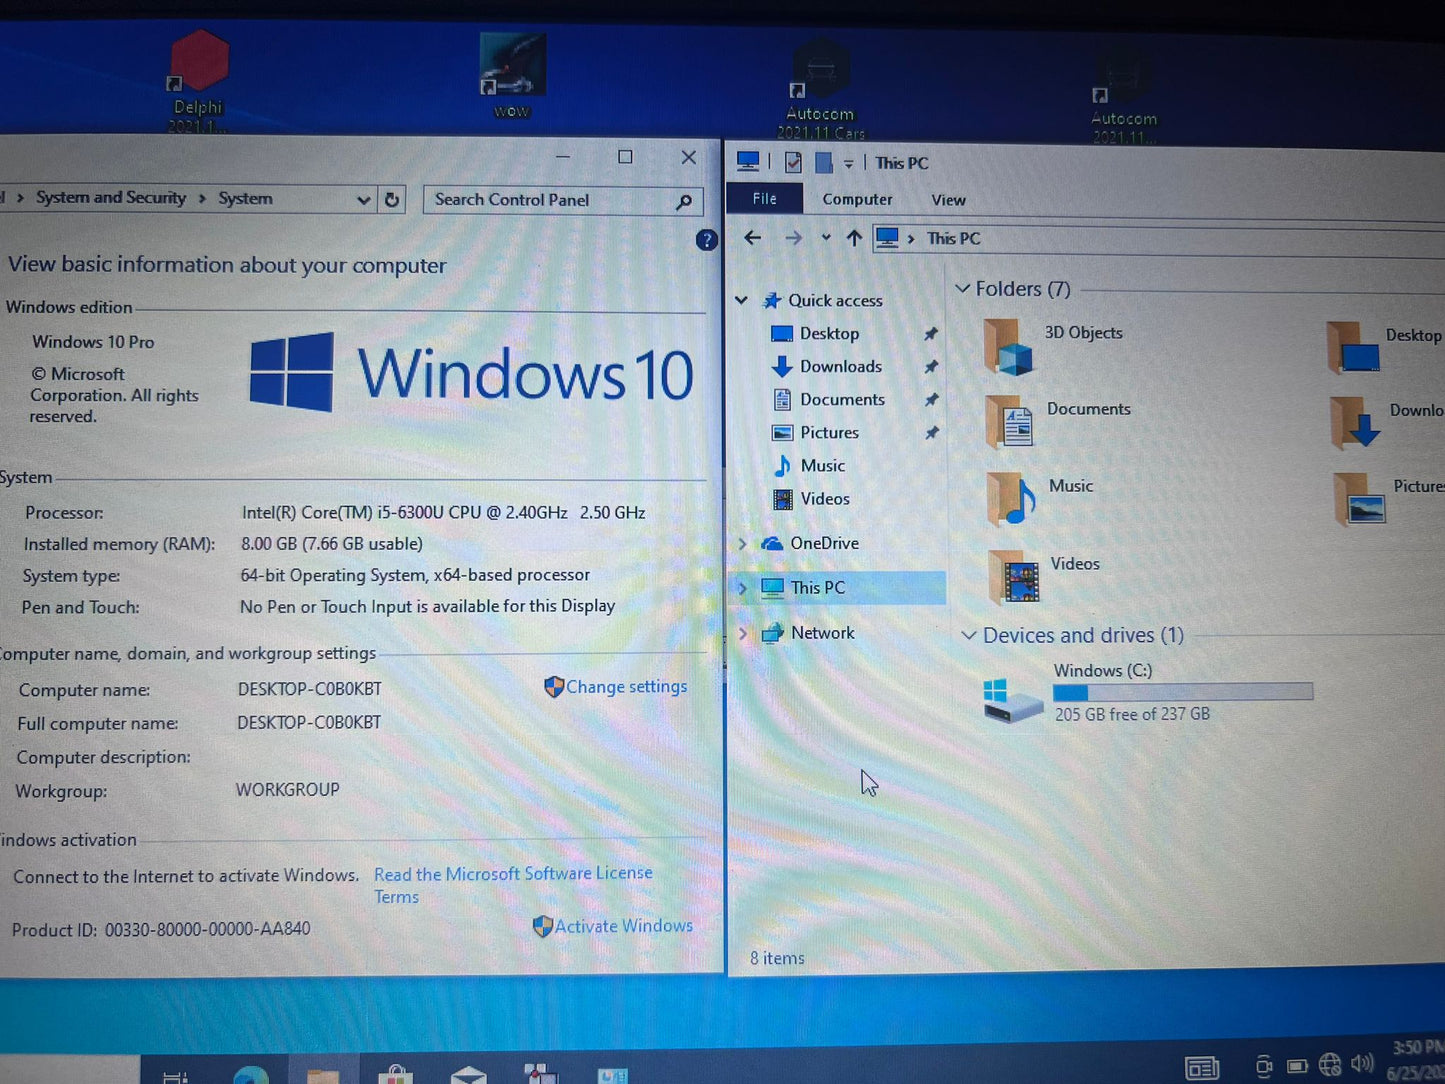Open the Videos folder in Folders group
Image resolution: width=1445 pixels, height=1084 pixels.
click(x=1043, y=577)
